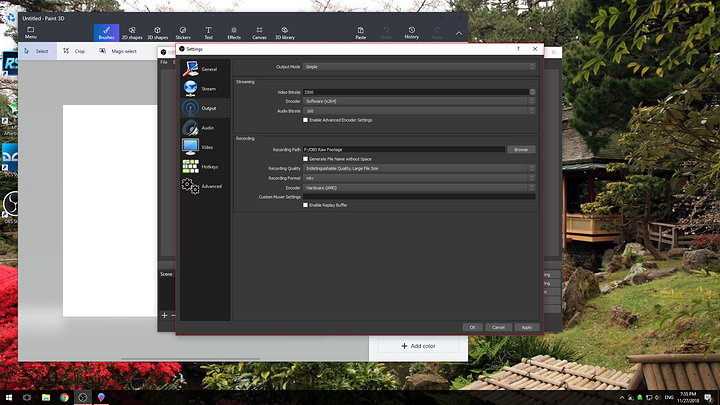This screenshot has height=405, width=720.
Task: Expand the Recording Format dropdown
Action: (x=419, y=178)
